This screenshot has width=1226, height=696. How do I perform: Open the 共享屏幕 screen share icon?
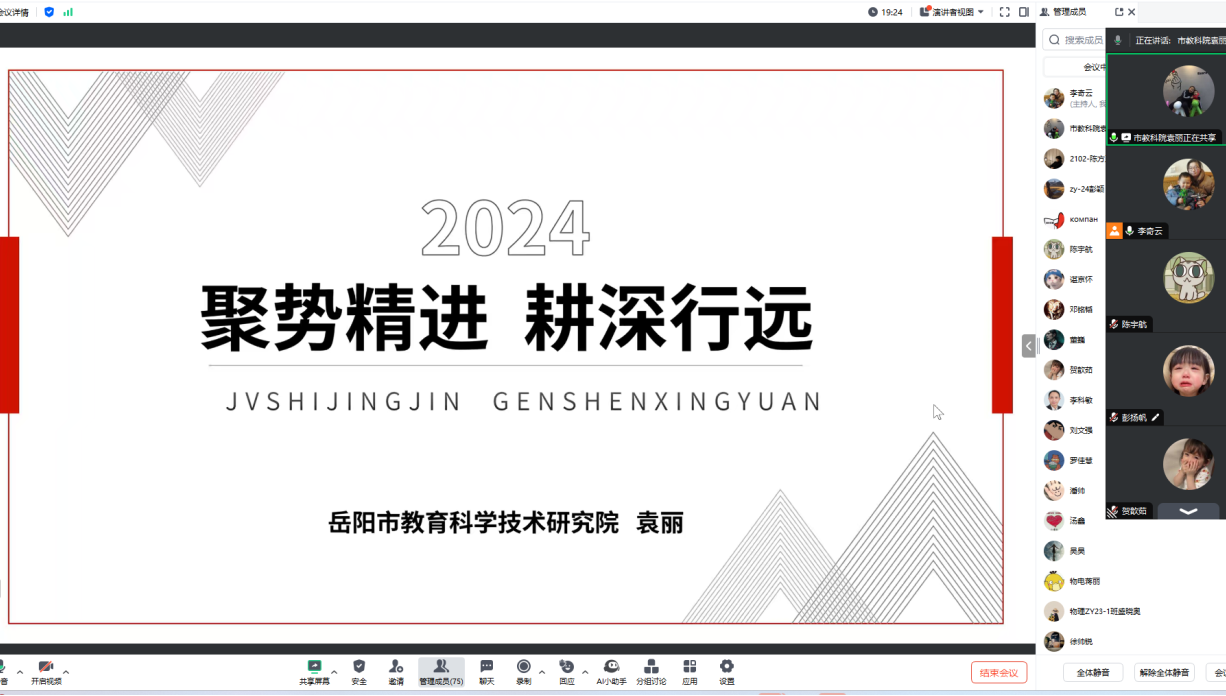(x=314, y=667)
